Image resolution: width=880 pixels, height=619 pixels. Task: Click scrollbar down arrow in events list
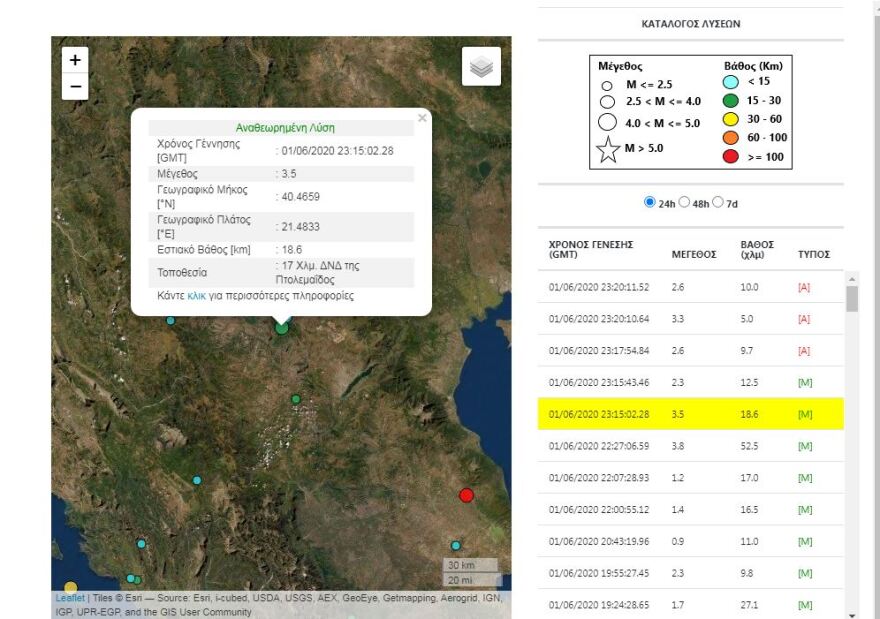(x=851, y=614)
